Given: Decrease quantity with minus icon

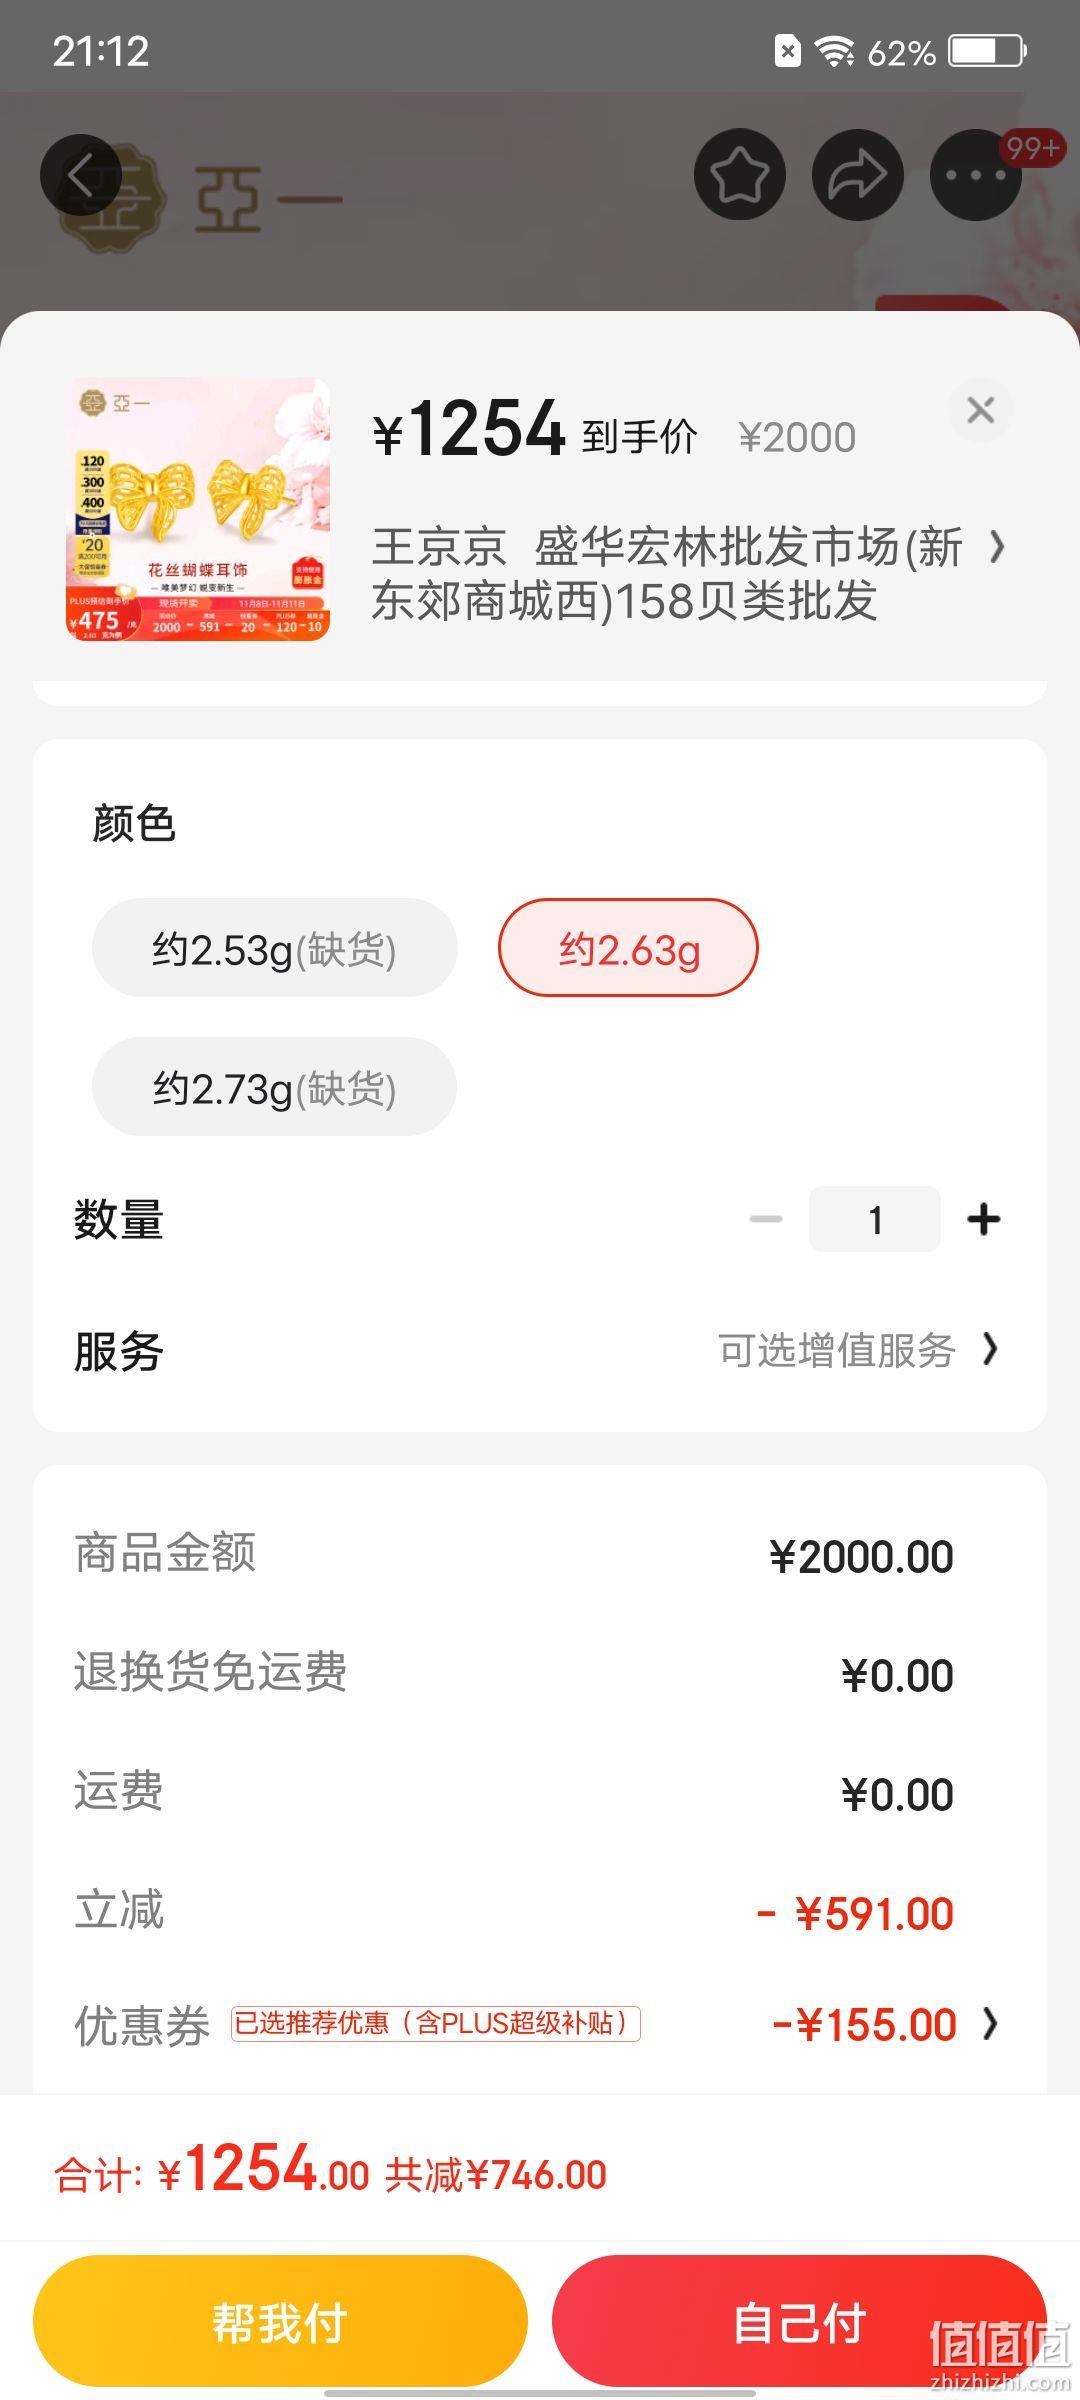Looking at the screenshot, I should 766,1219.
